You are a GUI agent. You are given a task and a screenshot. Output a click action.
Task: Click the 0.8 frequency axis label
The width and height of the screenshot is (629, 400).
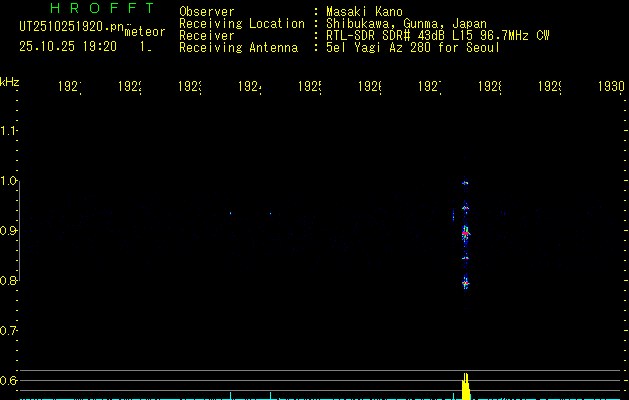(8, 280)
